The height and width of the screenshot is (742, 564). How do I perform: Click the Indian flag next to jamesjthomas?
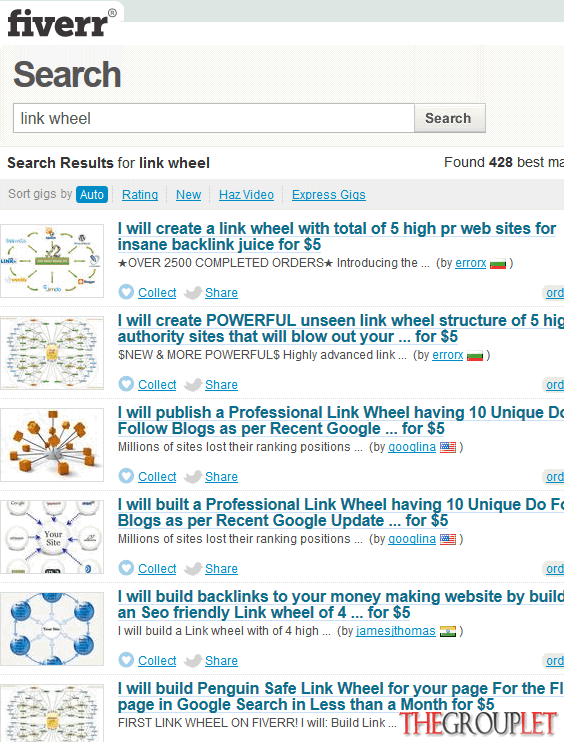click(448, 631)
